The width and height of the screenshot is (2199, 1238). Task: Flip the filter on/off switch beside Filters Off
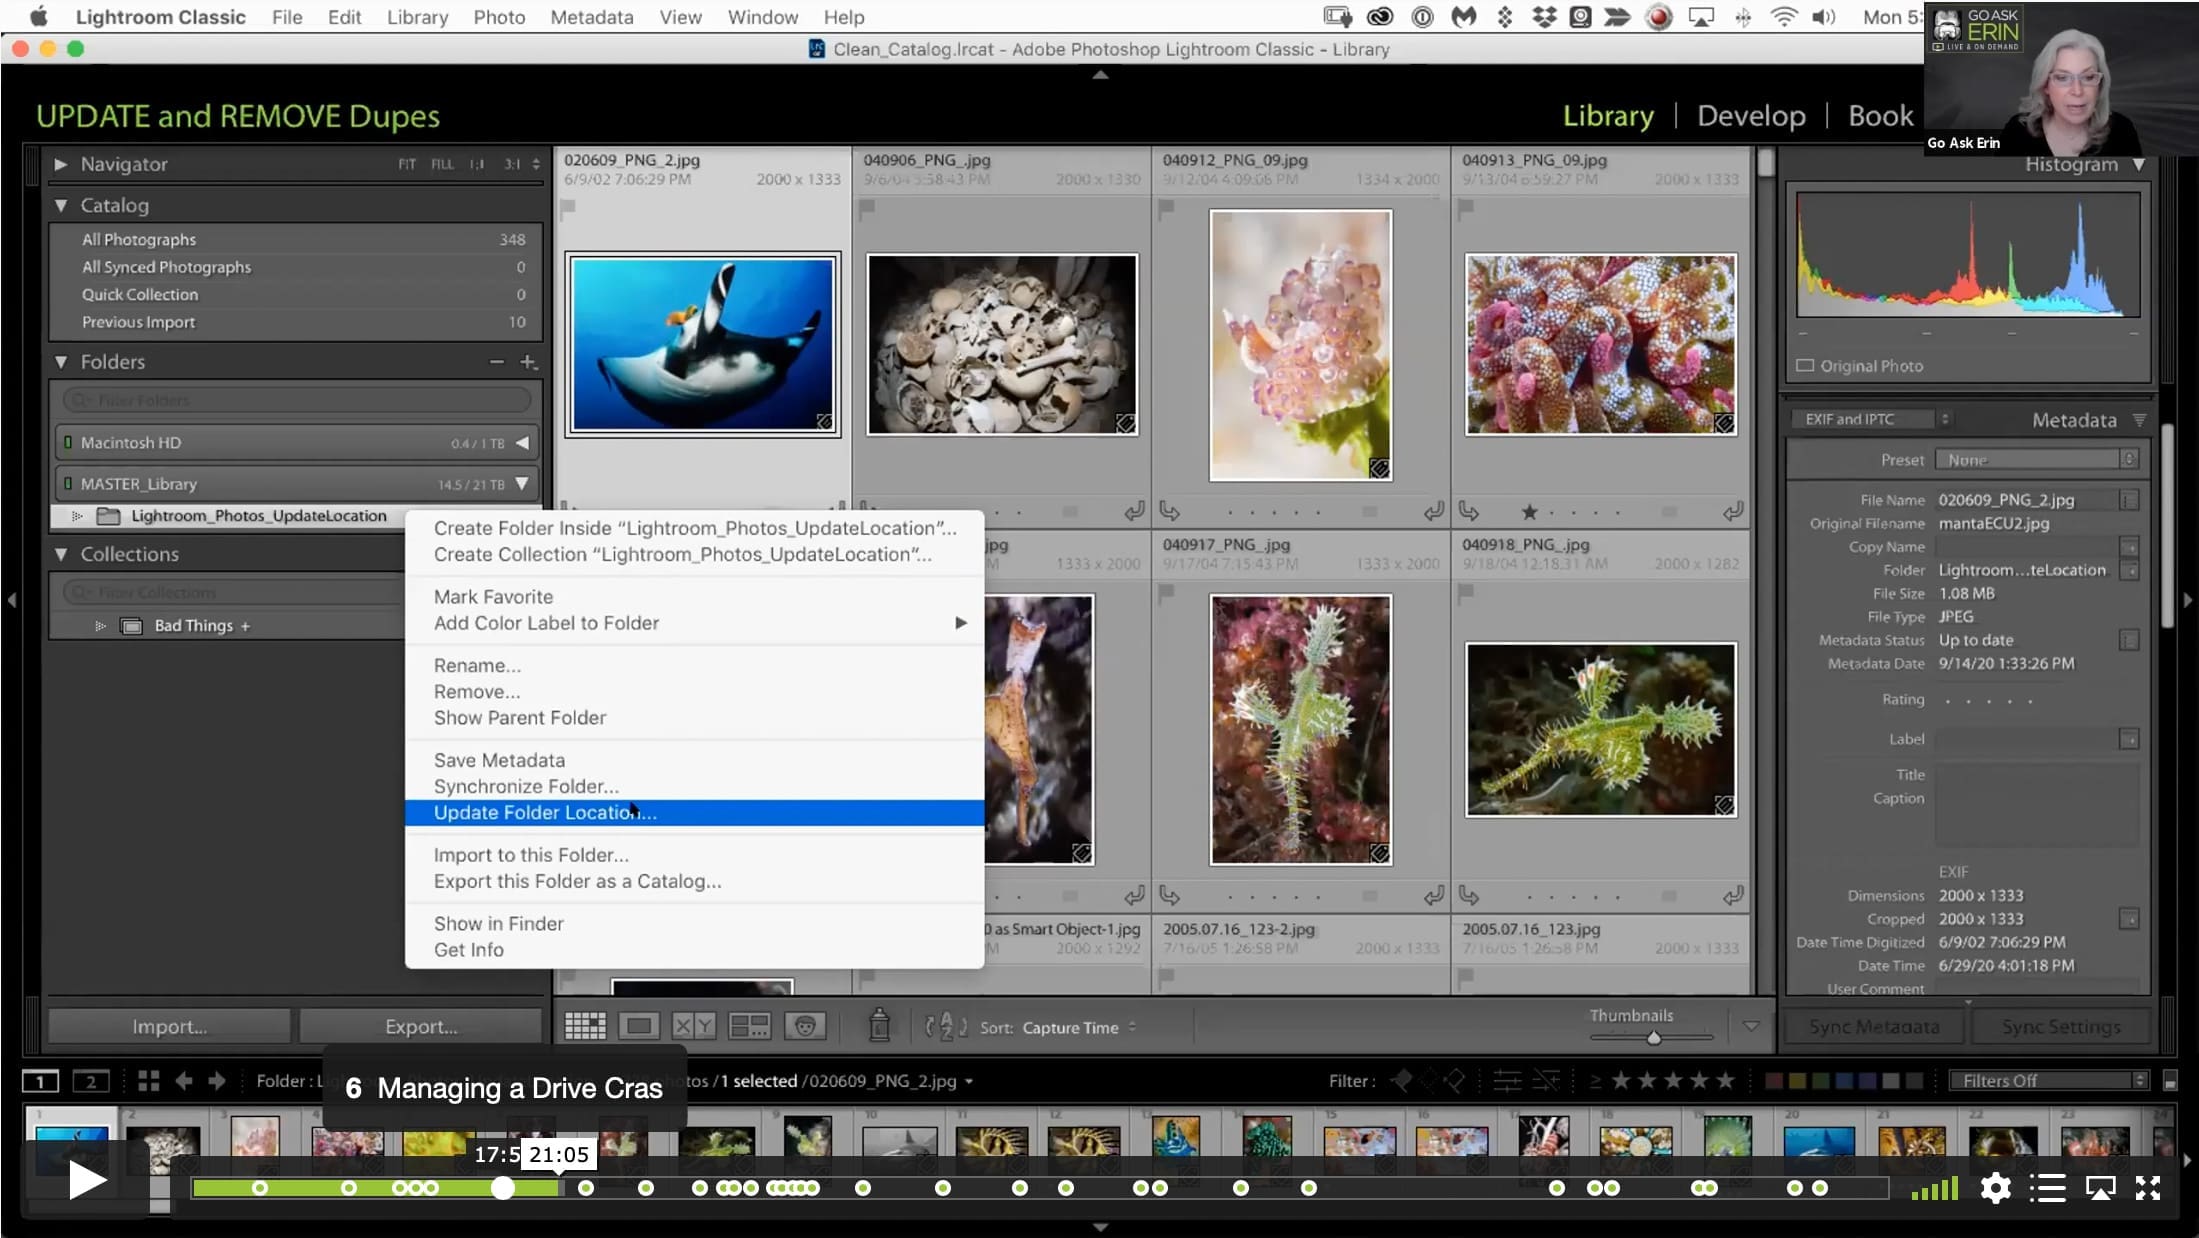point(2170,1081)
